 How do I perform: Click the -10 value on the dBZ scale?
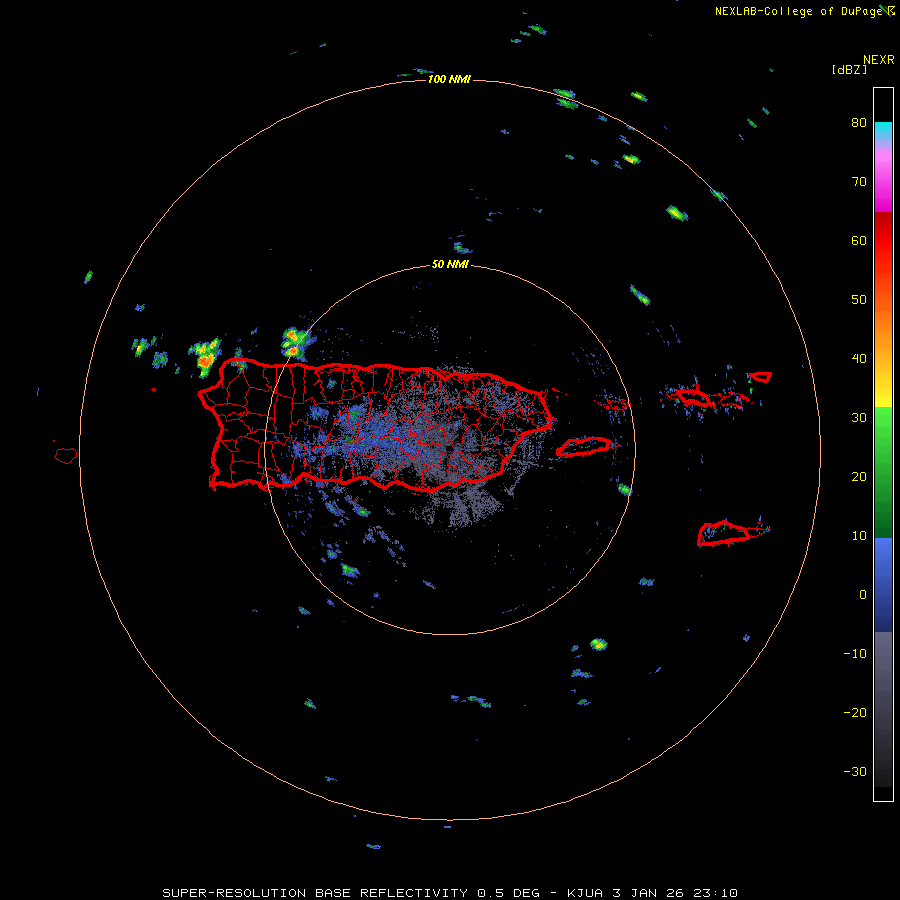(855, 654)
